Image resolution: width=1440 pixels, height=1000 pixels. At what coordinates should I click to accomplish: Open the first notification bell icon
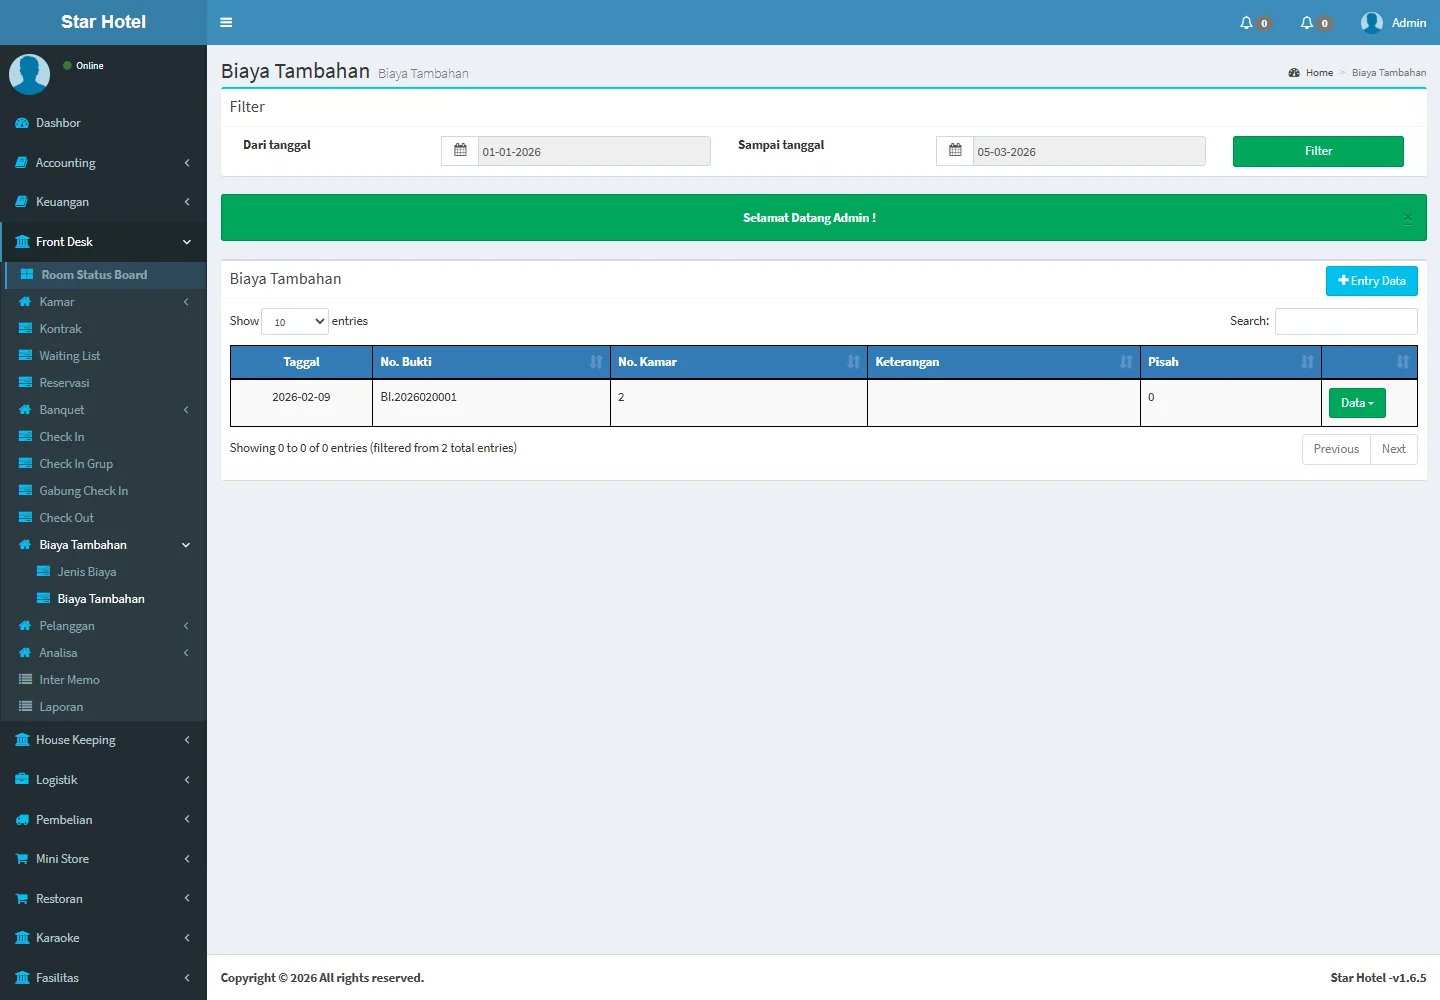1246,22
